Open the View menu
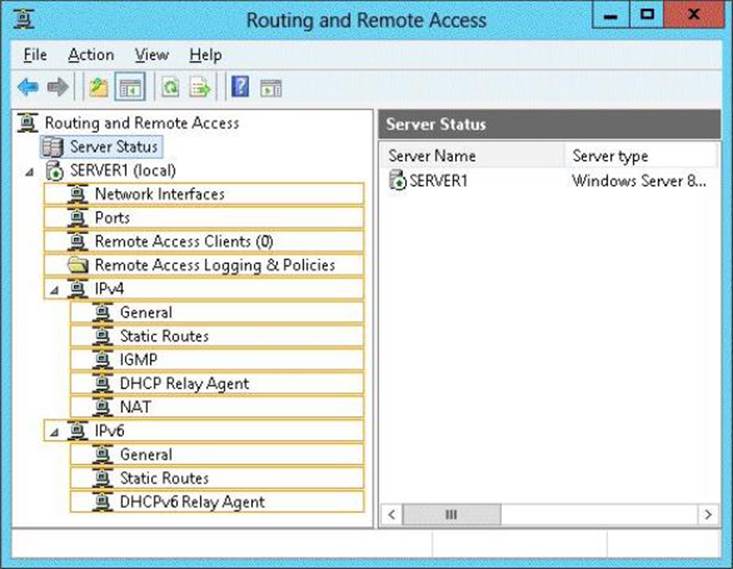Image resolution: width=733 pixels, height=569 pixels. 151,55
